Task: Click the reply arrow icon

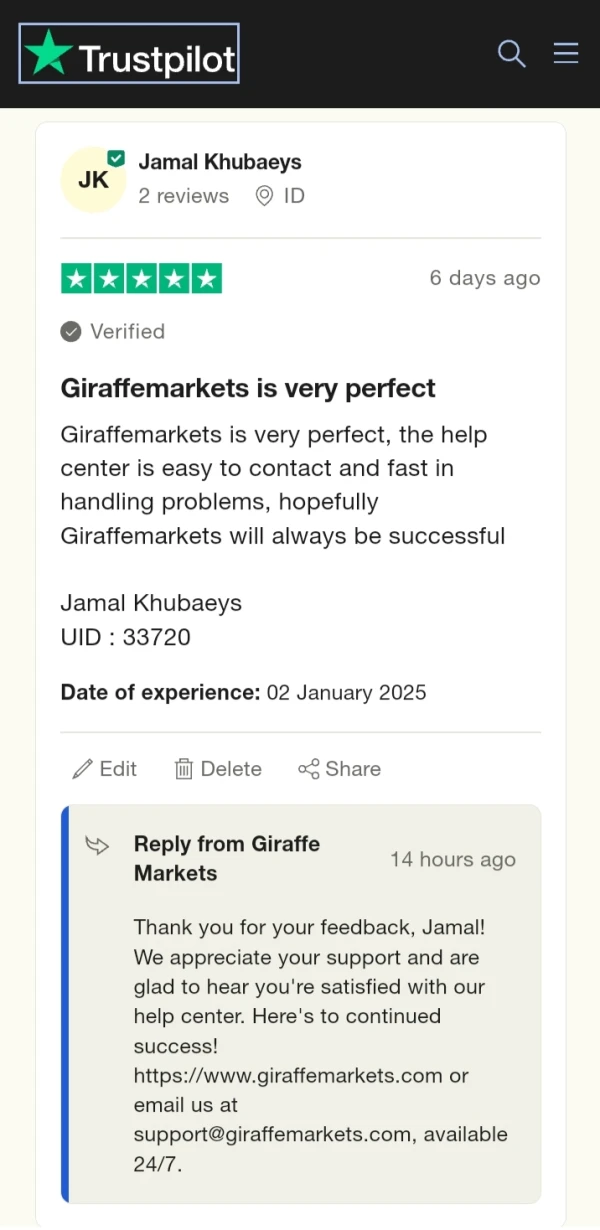Action: point(97,846)
